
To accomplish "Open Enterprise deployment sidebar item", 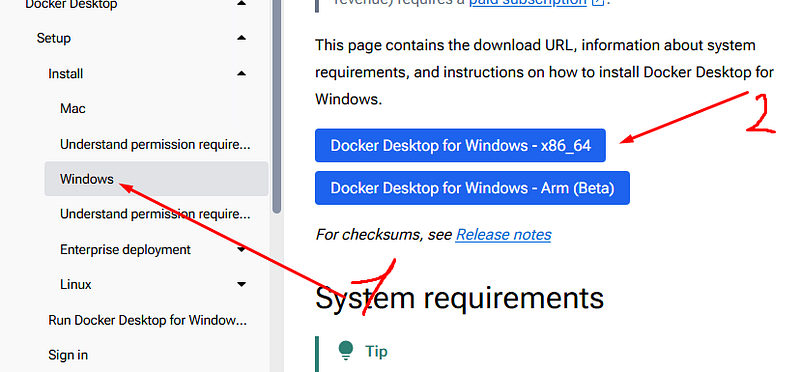I will click(125, 250).
